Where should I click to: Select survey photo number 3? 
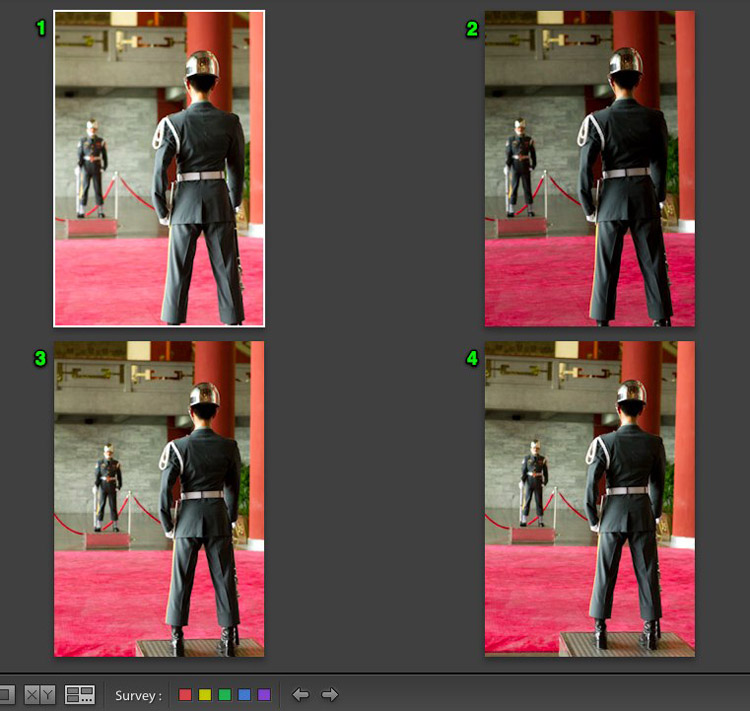(x=159, y=498)
